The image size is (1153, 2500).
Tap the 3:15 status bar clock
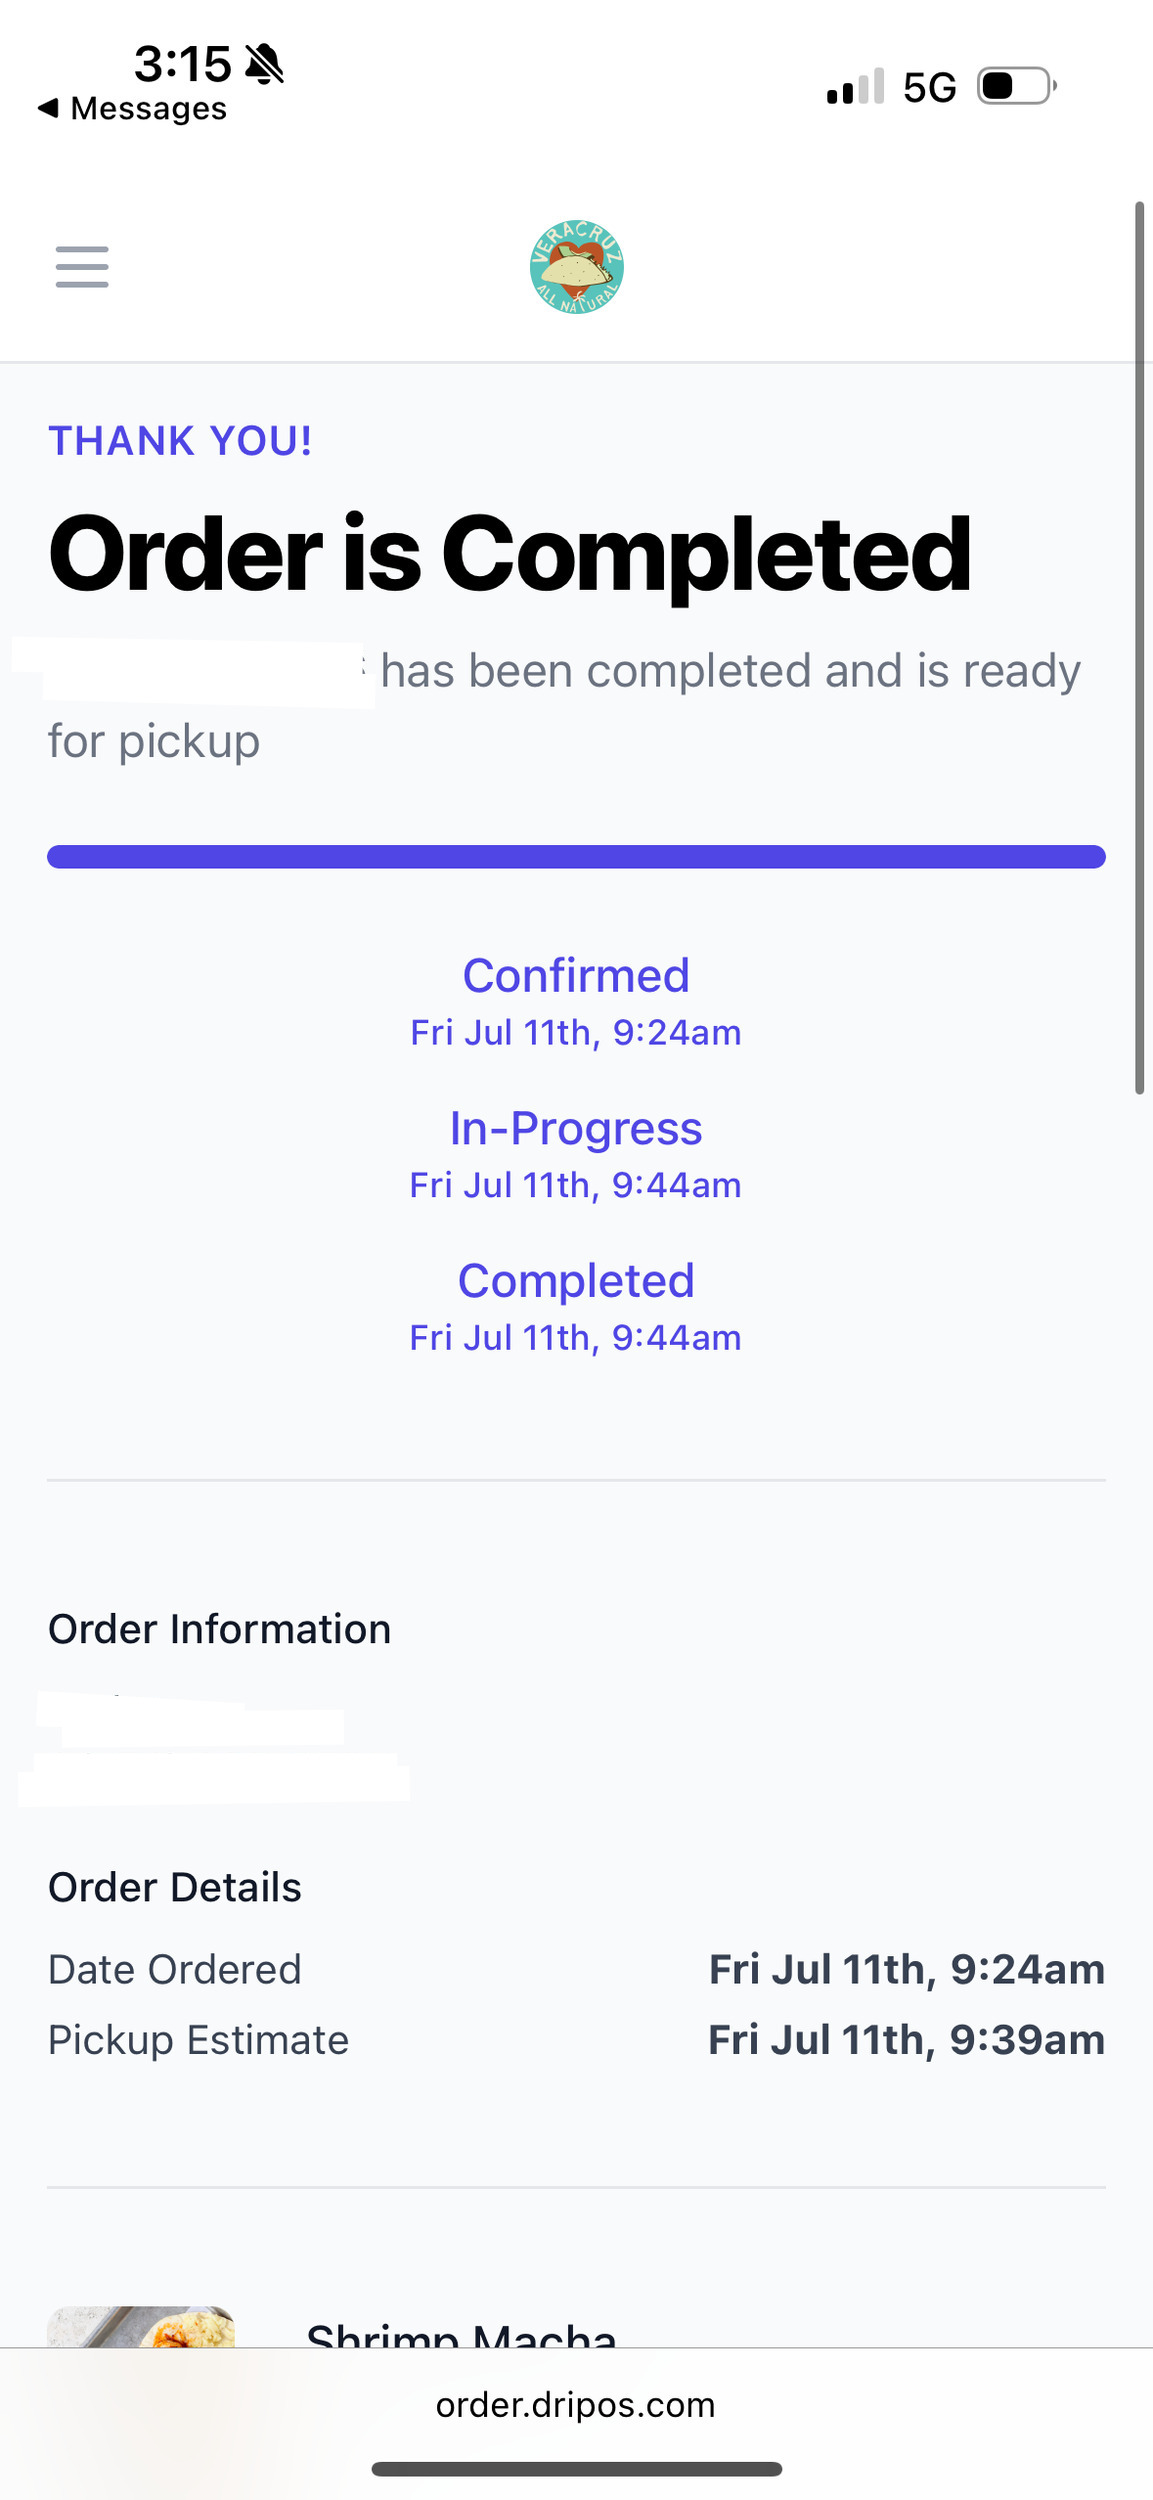[183, 64]
